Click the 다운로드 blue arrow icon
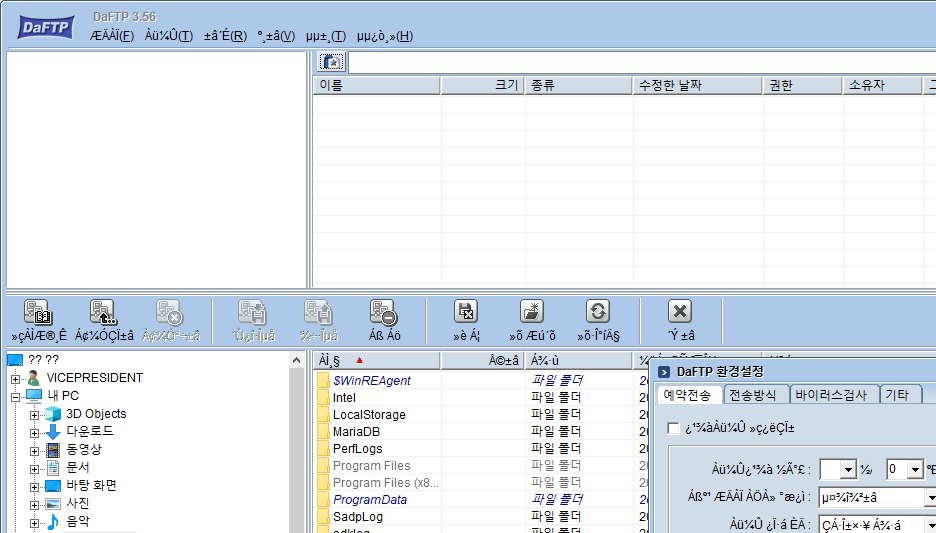 tap(53, 432)
